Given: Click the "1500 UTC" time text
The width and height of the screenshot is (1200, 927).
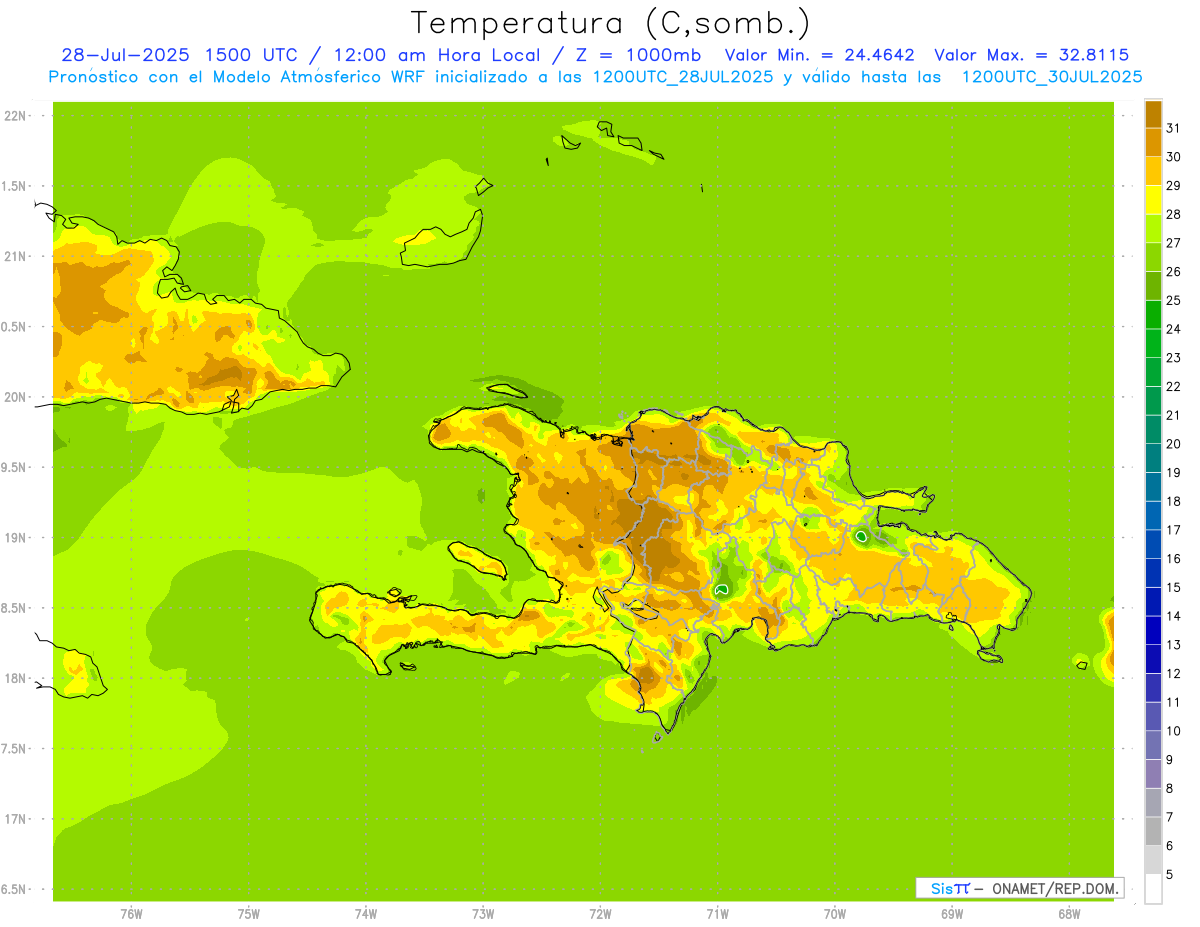Looking at the screenshot, I should [x=251, y=55].
